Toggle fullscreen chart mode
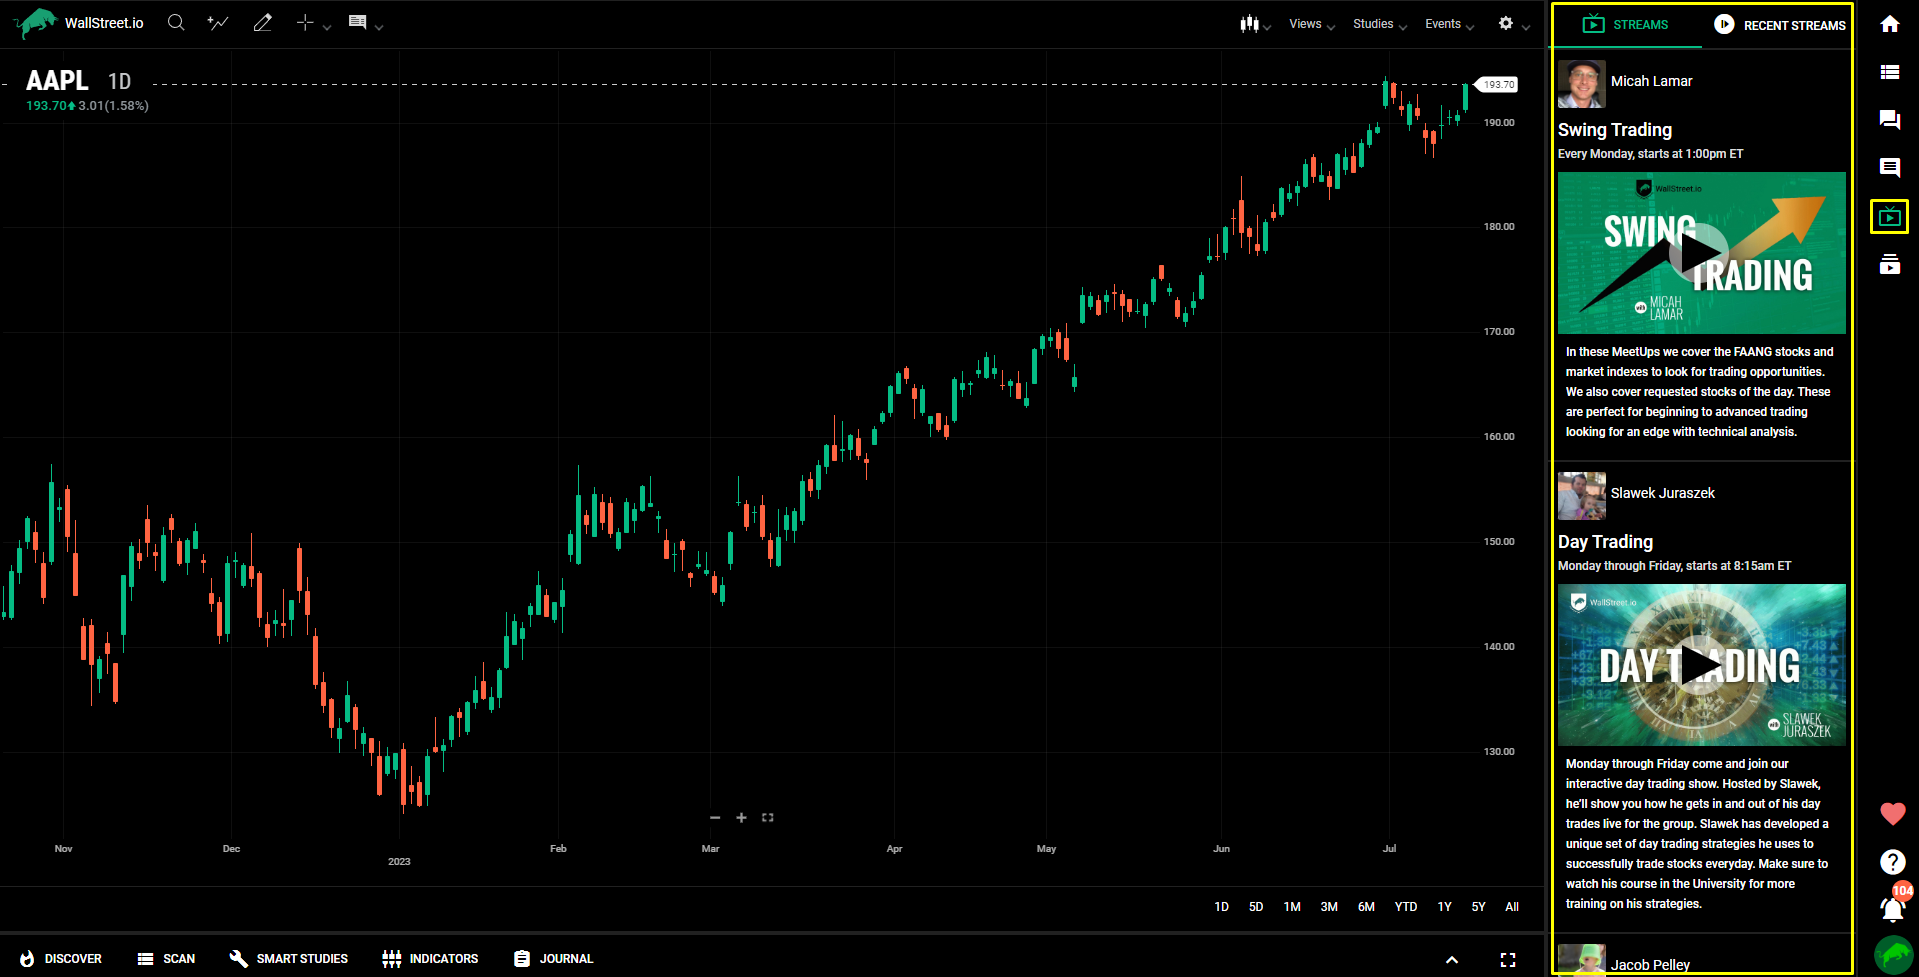This screenshot has height=977, width=1919. 1508,960
